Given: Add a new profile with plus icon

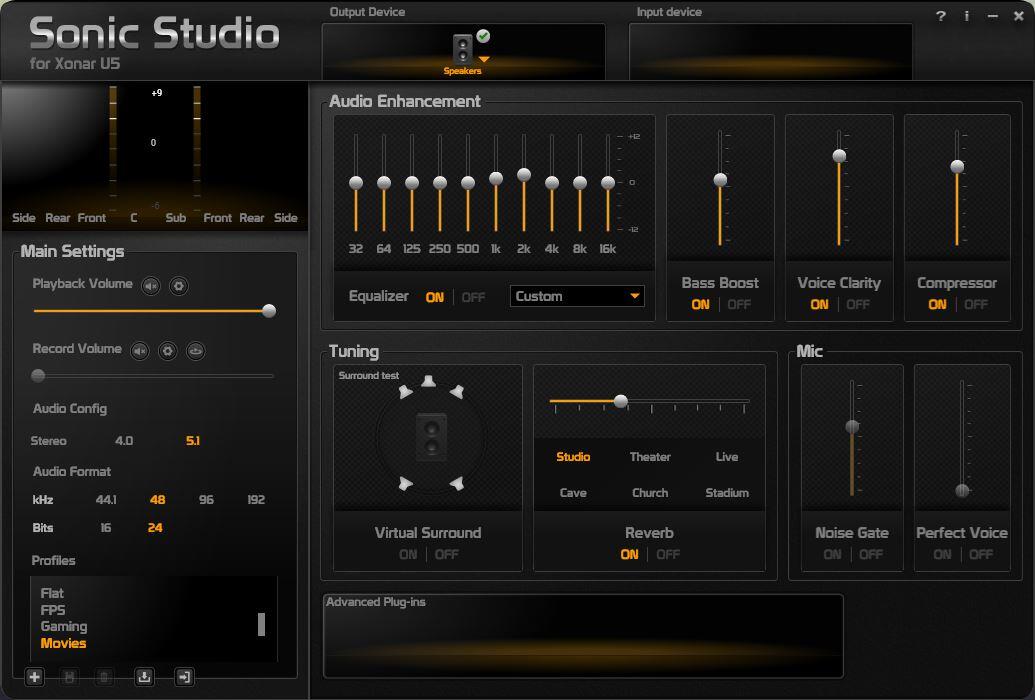Looking at the screenshot, I should [35, 677].
